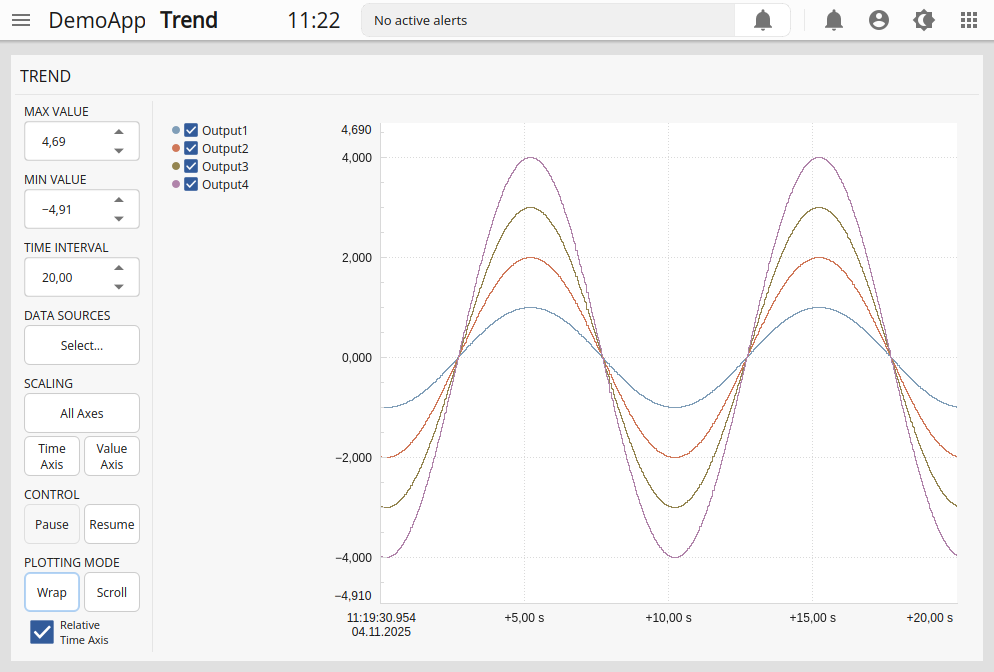Viewport: 994px width, 672px height.
Task: Decrease Min Value with down arrow
Action: (119, 219)
